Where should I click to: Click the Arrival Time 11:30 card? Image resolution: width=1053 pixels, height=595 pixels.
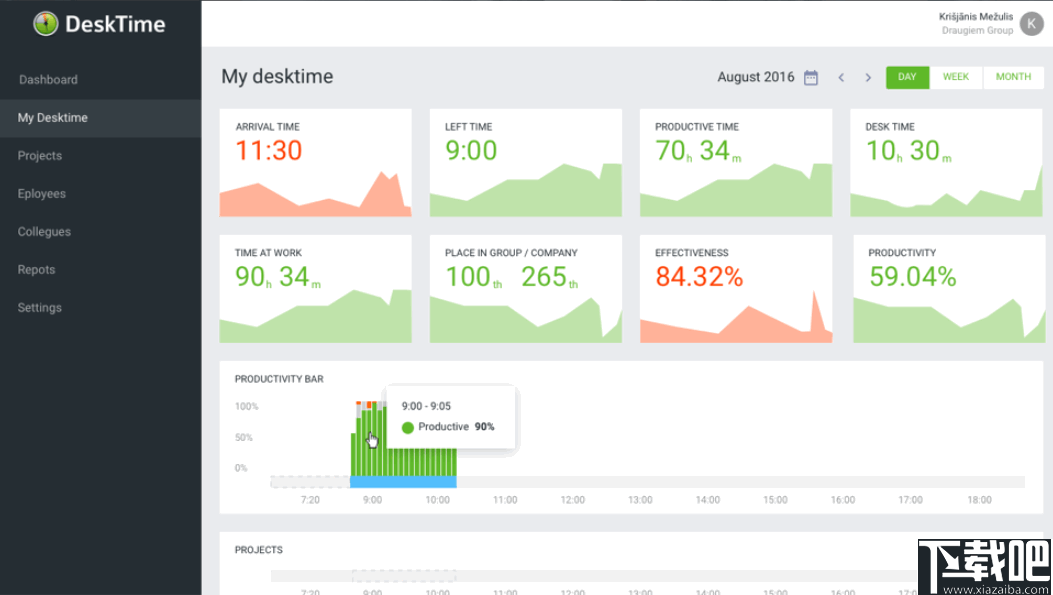(316, 163)
